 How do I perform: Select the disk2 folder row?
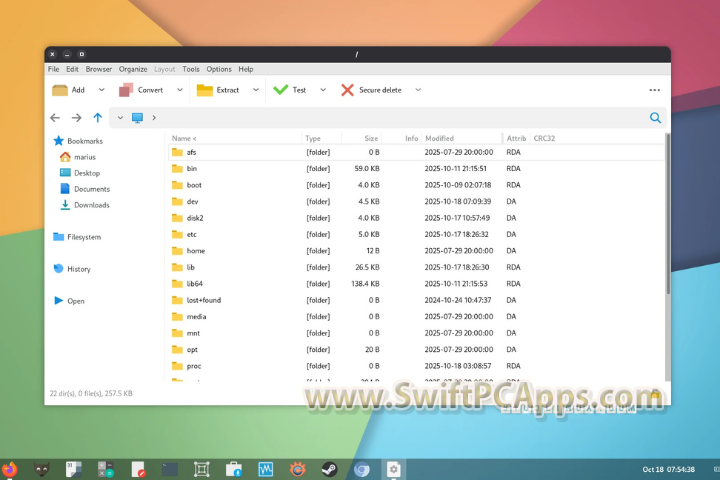[416, 218]
